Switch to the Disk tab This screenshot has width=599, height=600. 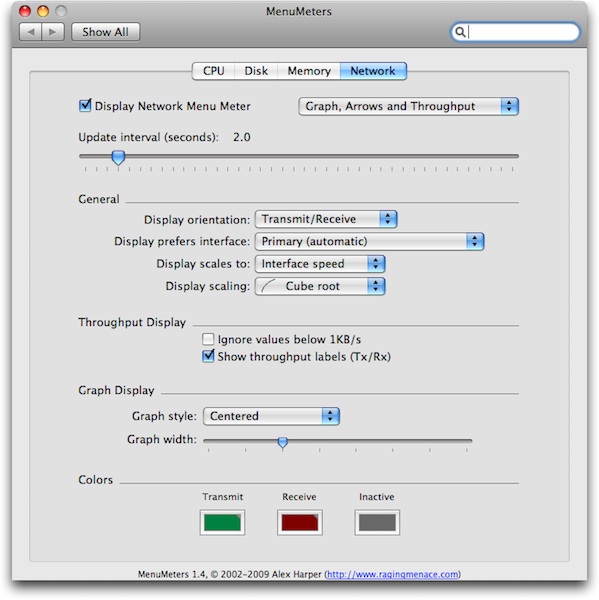pyautogui.click(x=256, y=71)
